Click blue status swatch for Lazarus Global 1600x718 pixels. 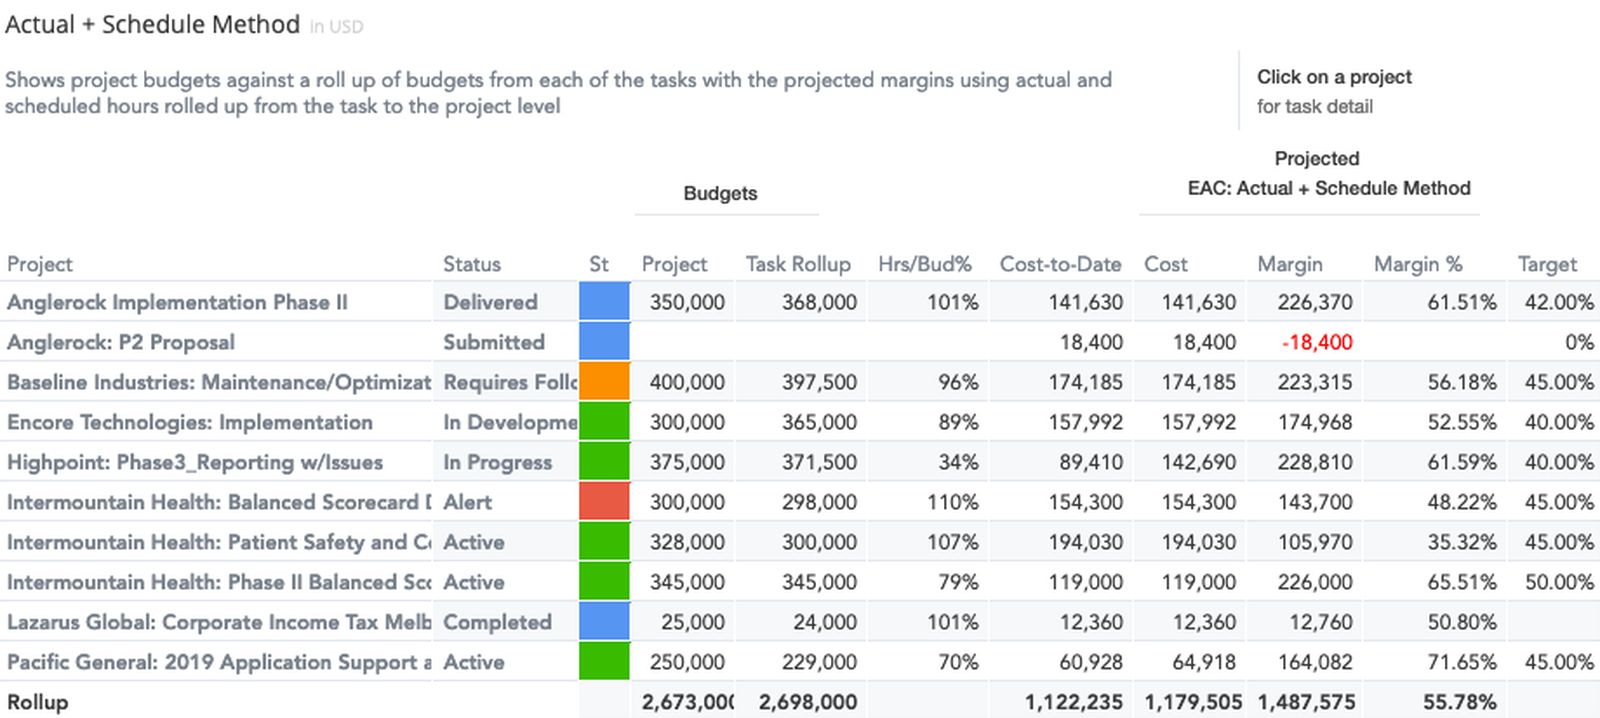(x=605, y=622)
